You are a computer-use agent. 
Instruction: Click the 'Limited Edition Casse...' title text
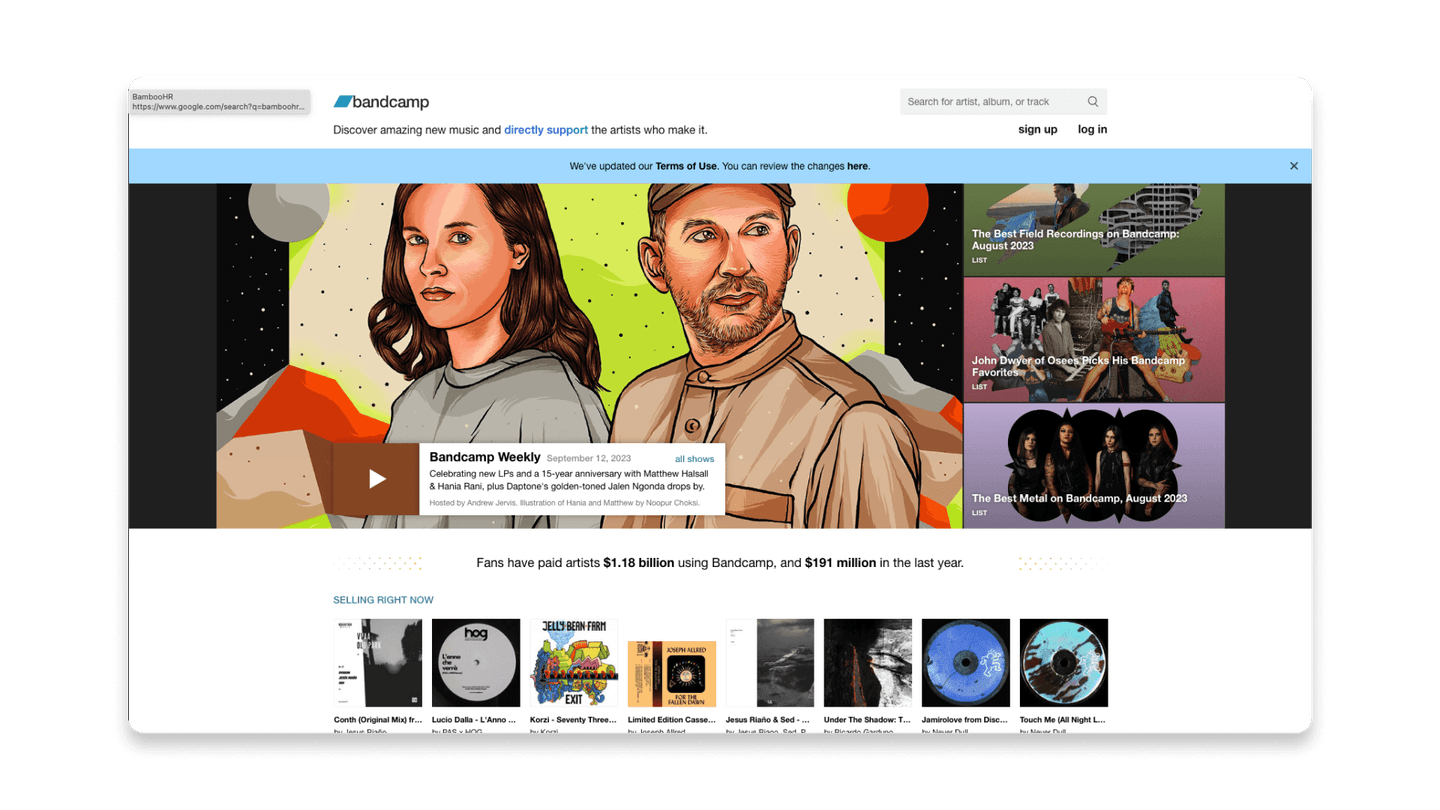click(671, 720)
